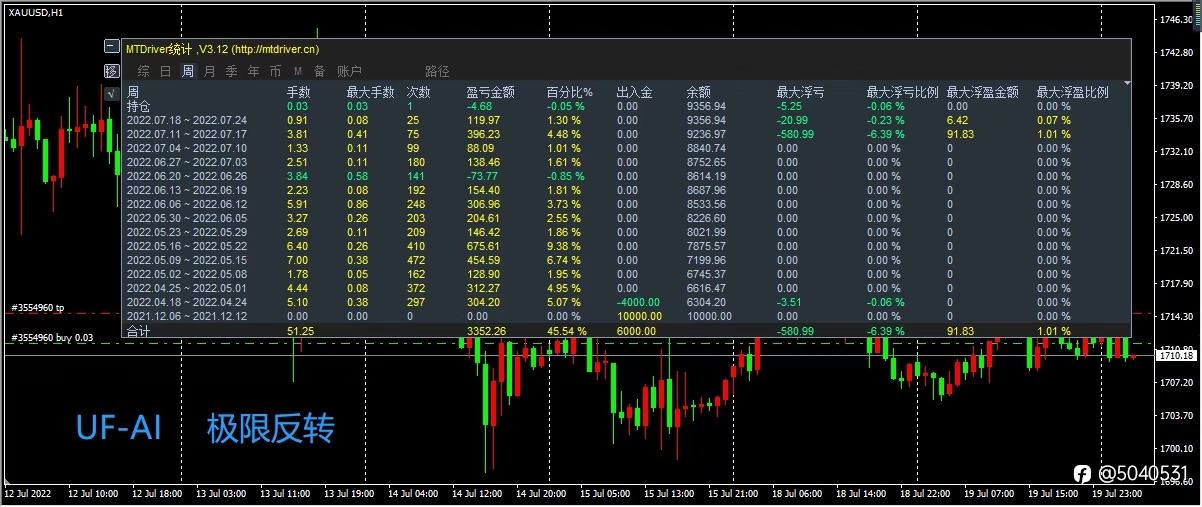Click the 百分比% column header

click(570, 92)
